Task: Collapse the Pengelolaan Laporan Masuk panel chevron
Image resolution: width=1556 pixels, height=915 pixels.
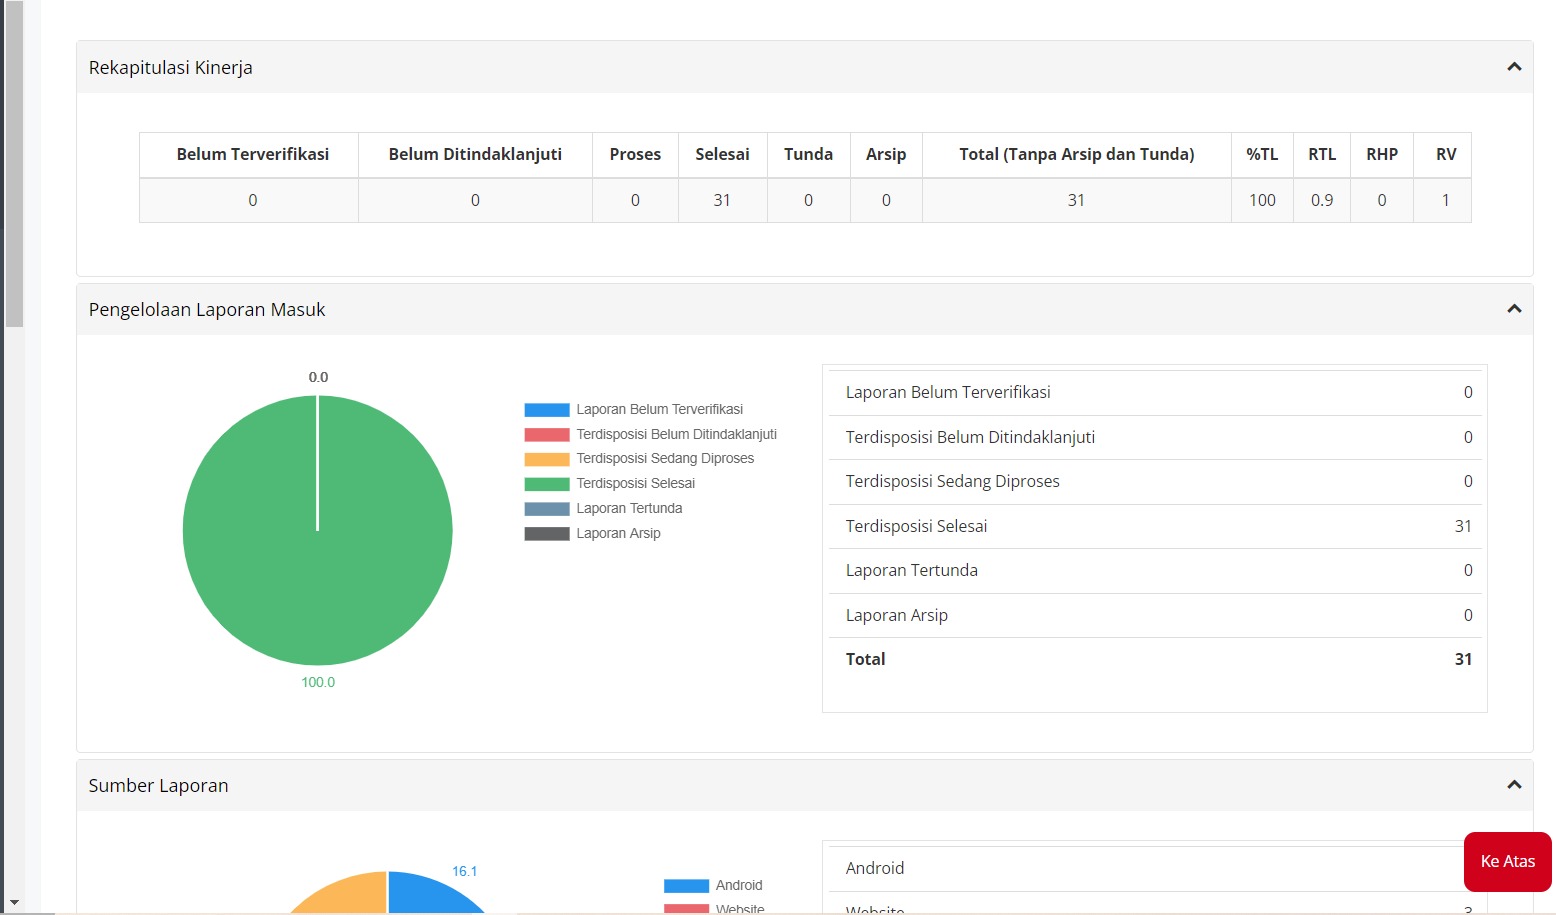Action: click(1514, 309)
